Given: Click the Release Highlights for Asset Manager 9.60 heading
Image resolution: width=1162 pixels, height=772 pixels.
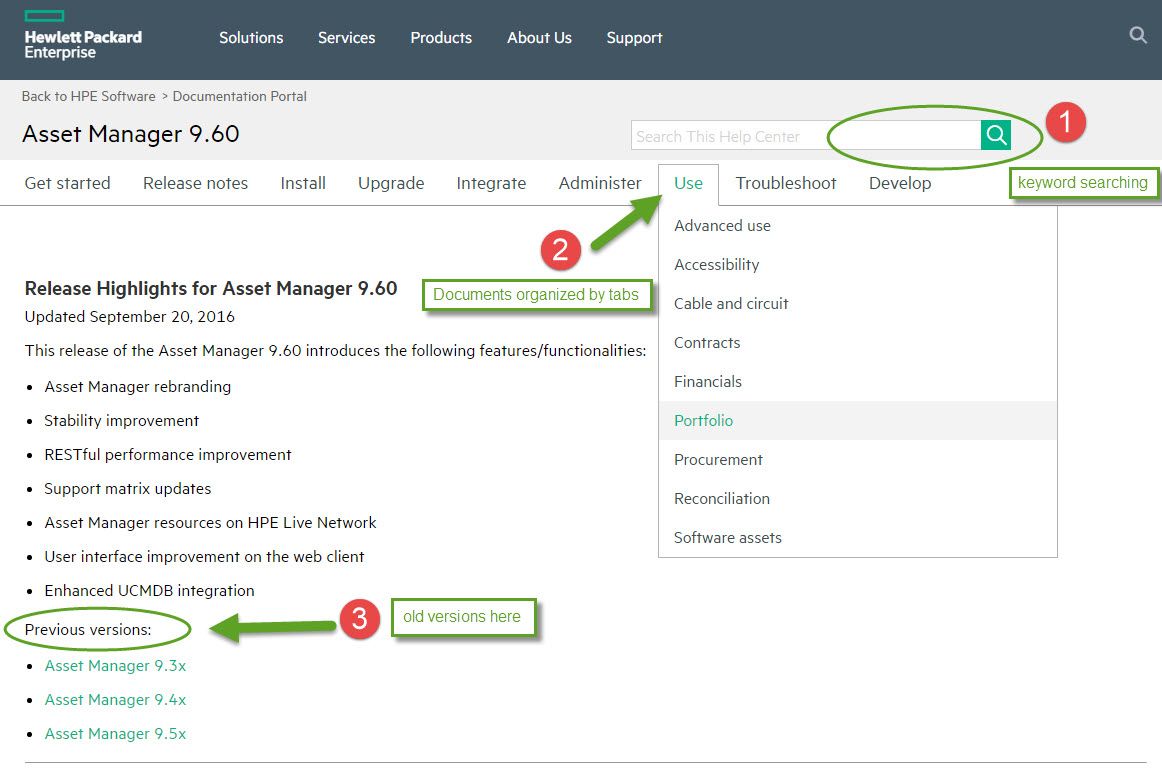Looking at the screenshot, I should (211, 289).
